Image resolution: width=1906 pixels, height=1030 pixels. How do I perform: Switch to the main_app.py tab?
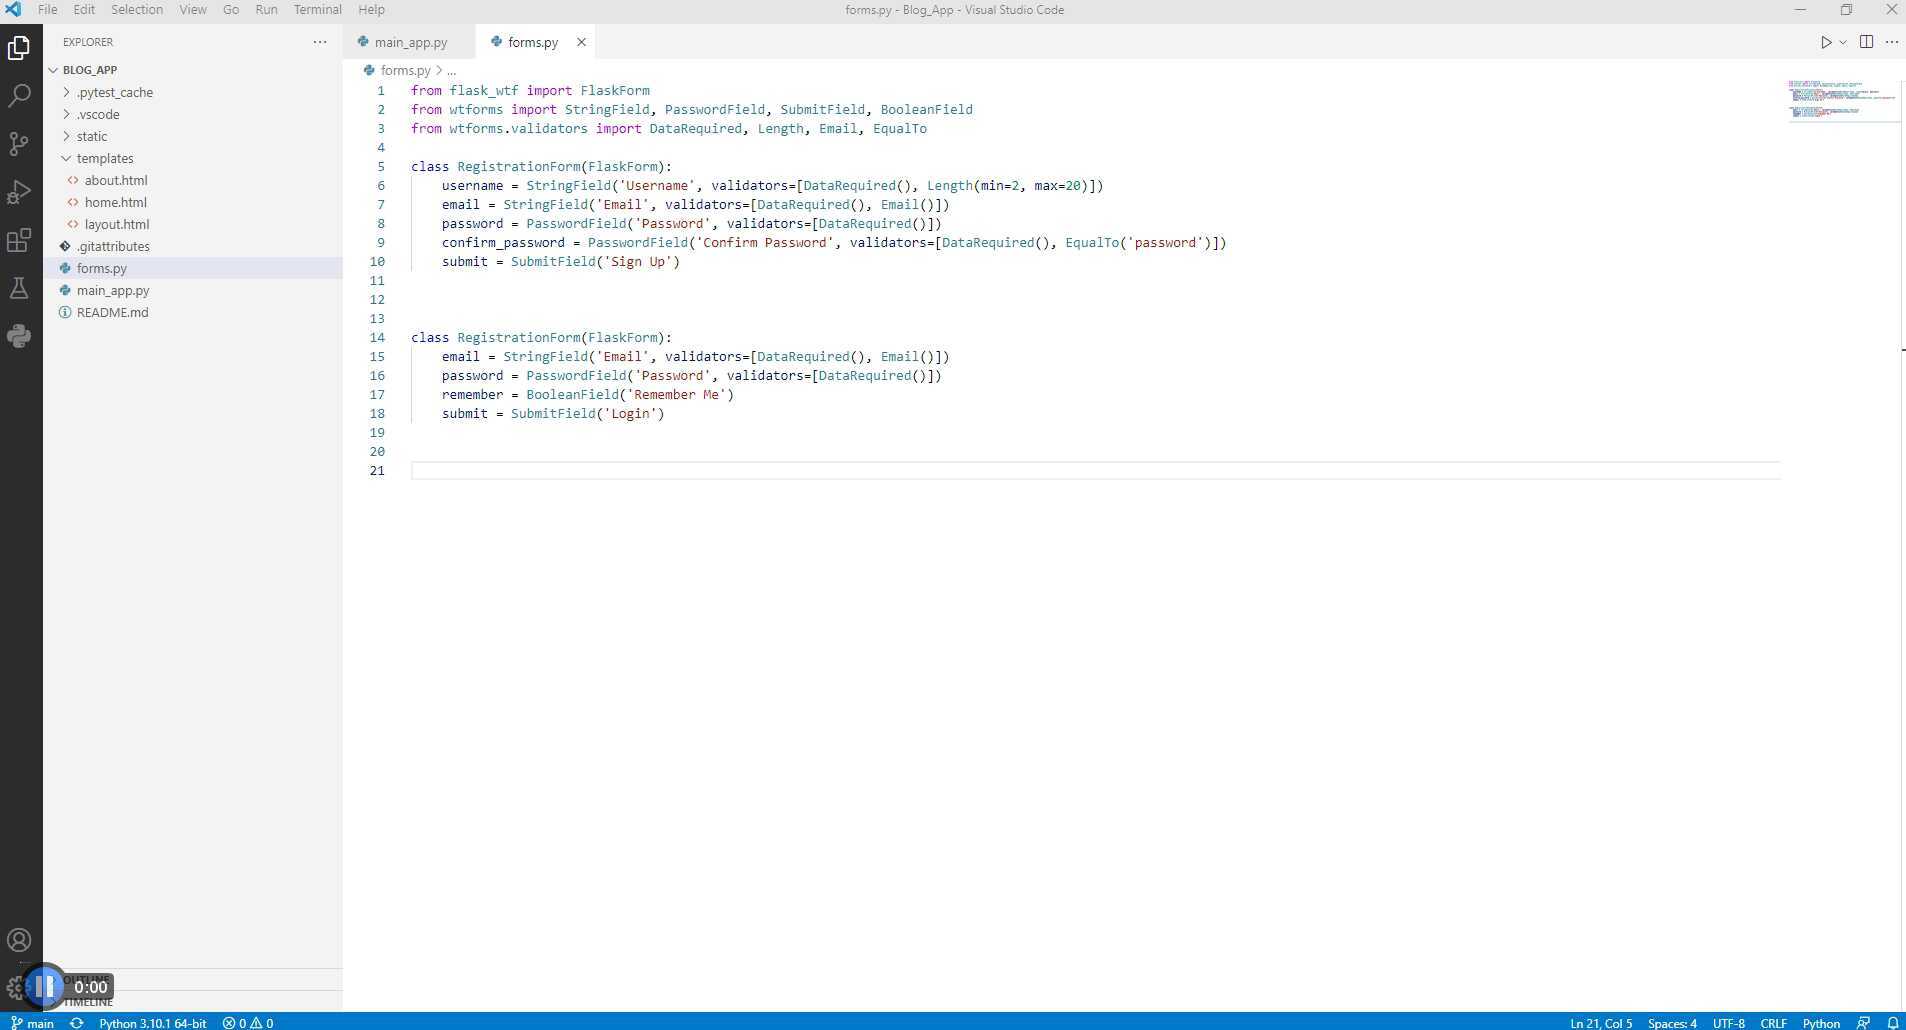point(410,41)
